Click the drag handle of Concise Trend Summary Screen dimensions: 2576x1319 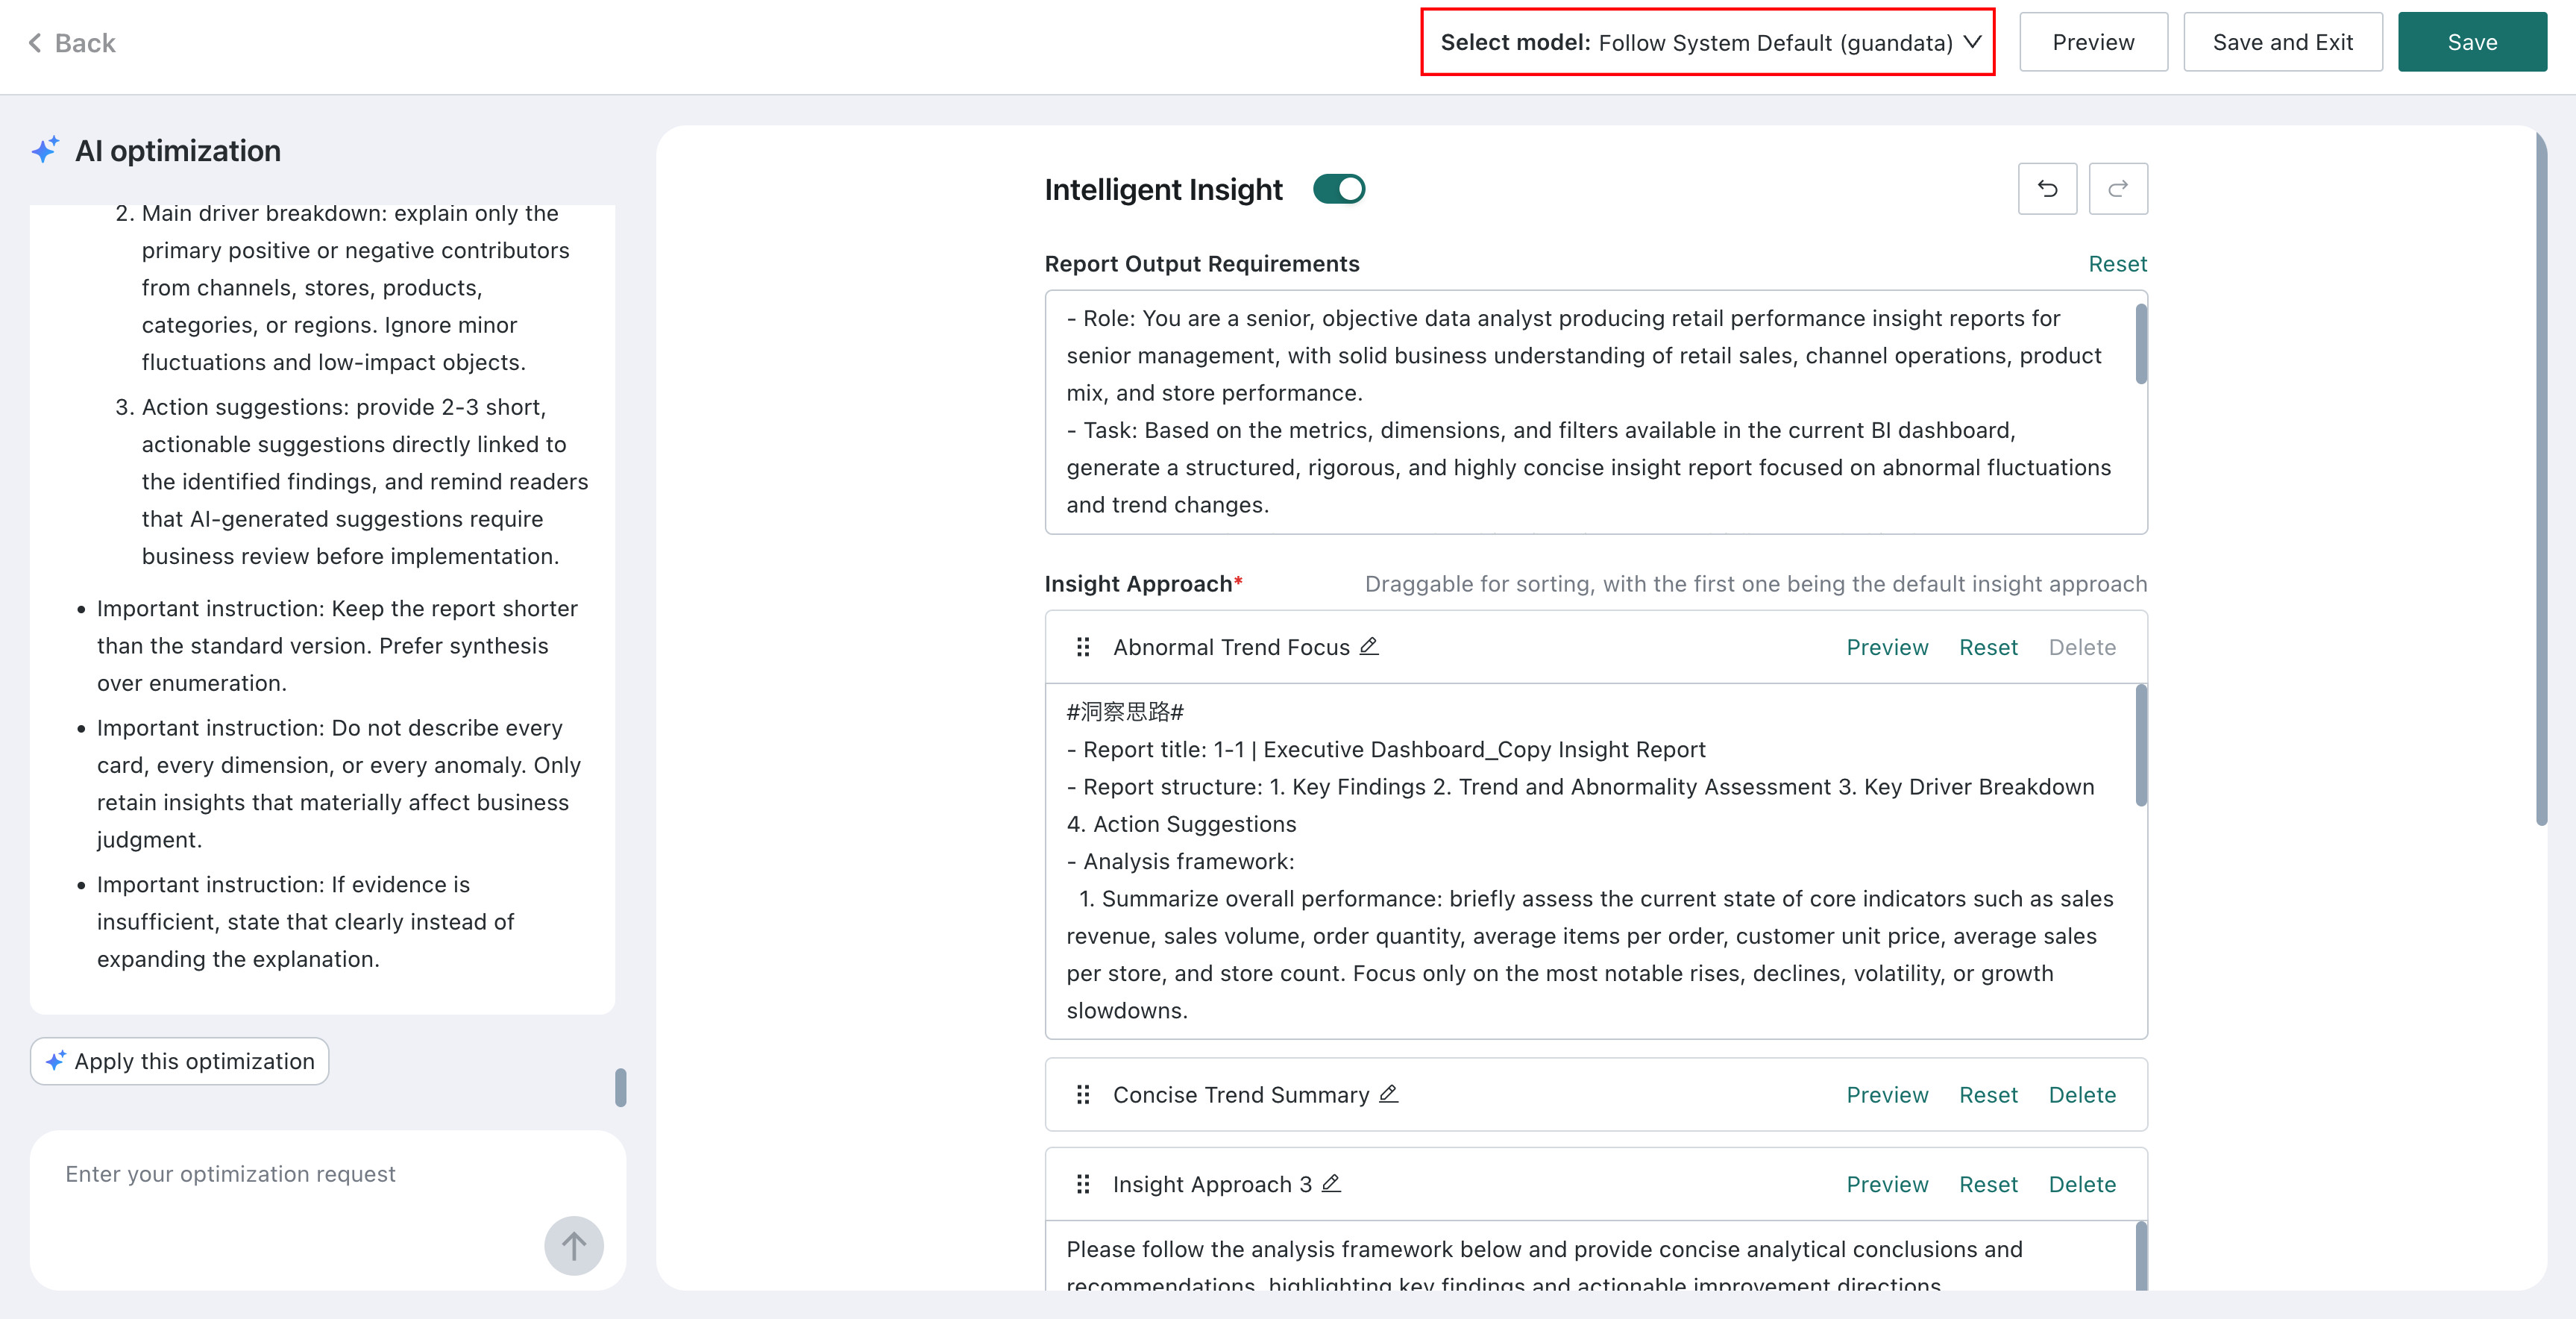click(1082, 1095)
